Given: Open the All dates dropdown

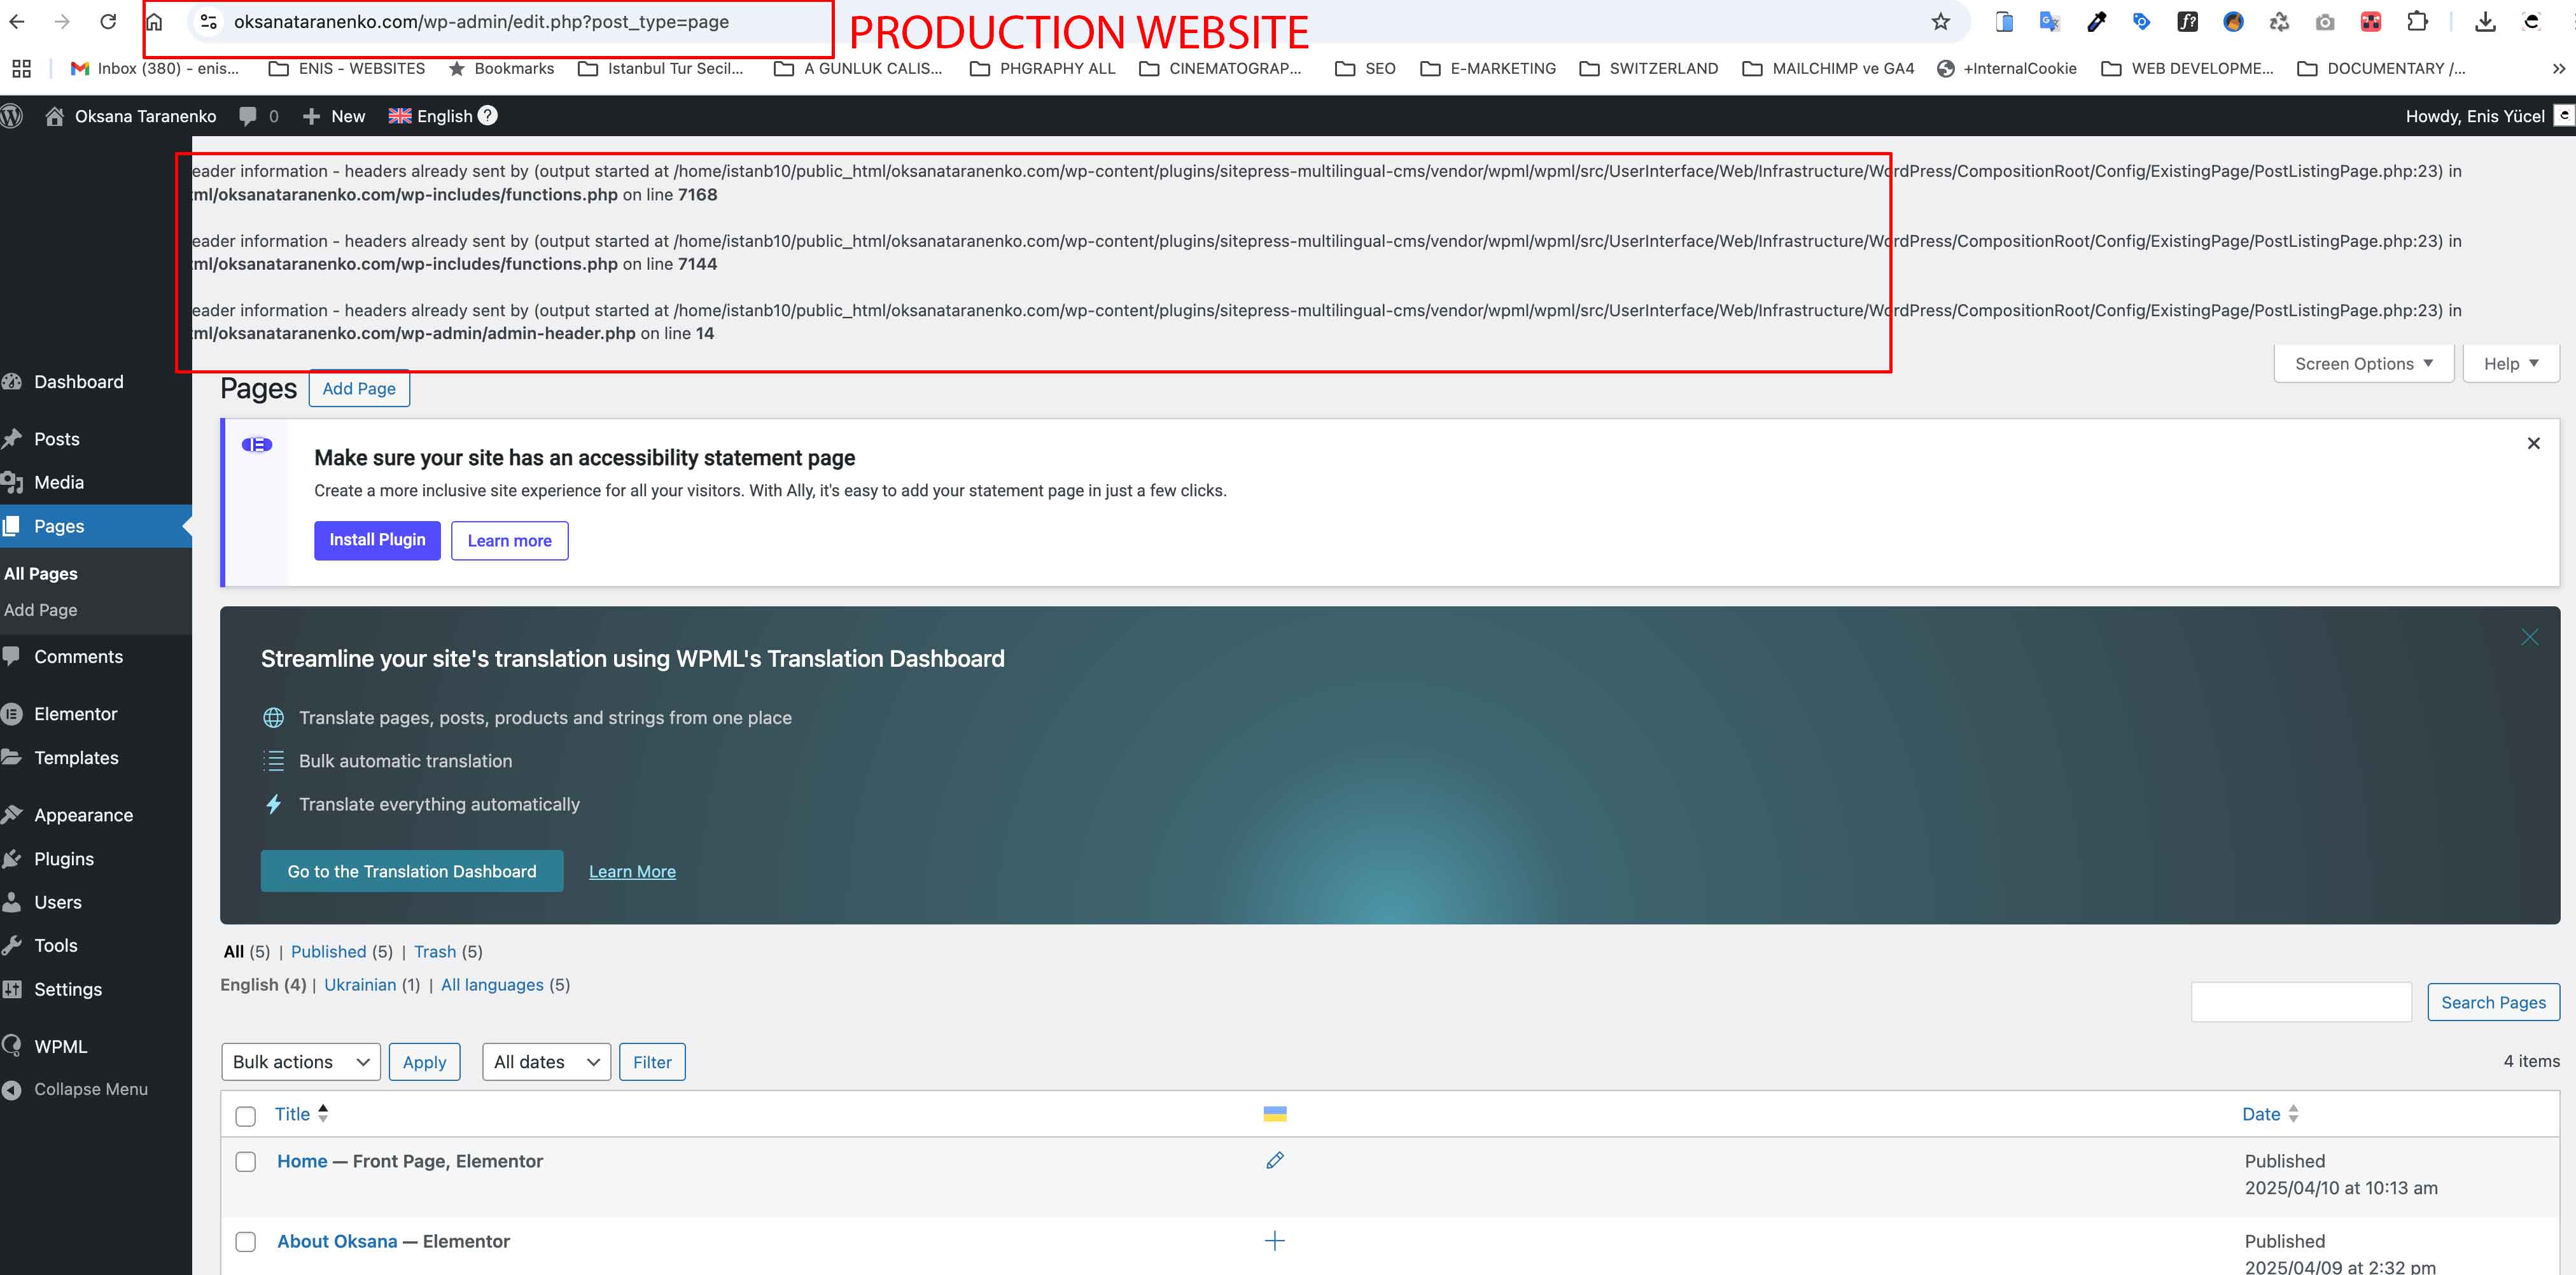Looking at the screenshot, I should point(546,1062).
